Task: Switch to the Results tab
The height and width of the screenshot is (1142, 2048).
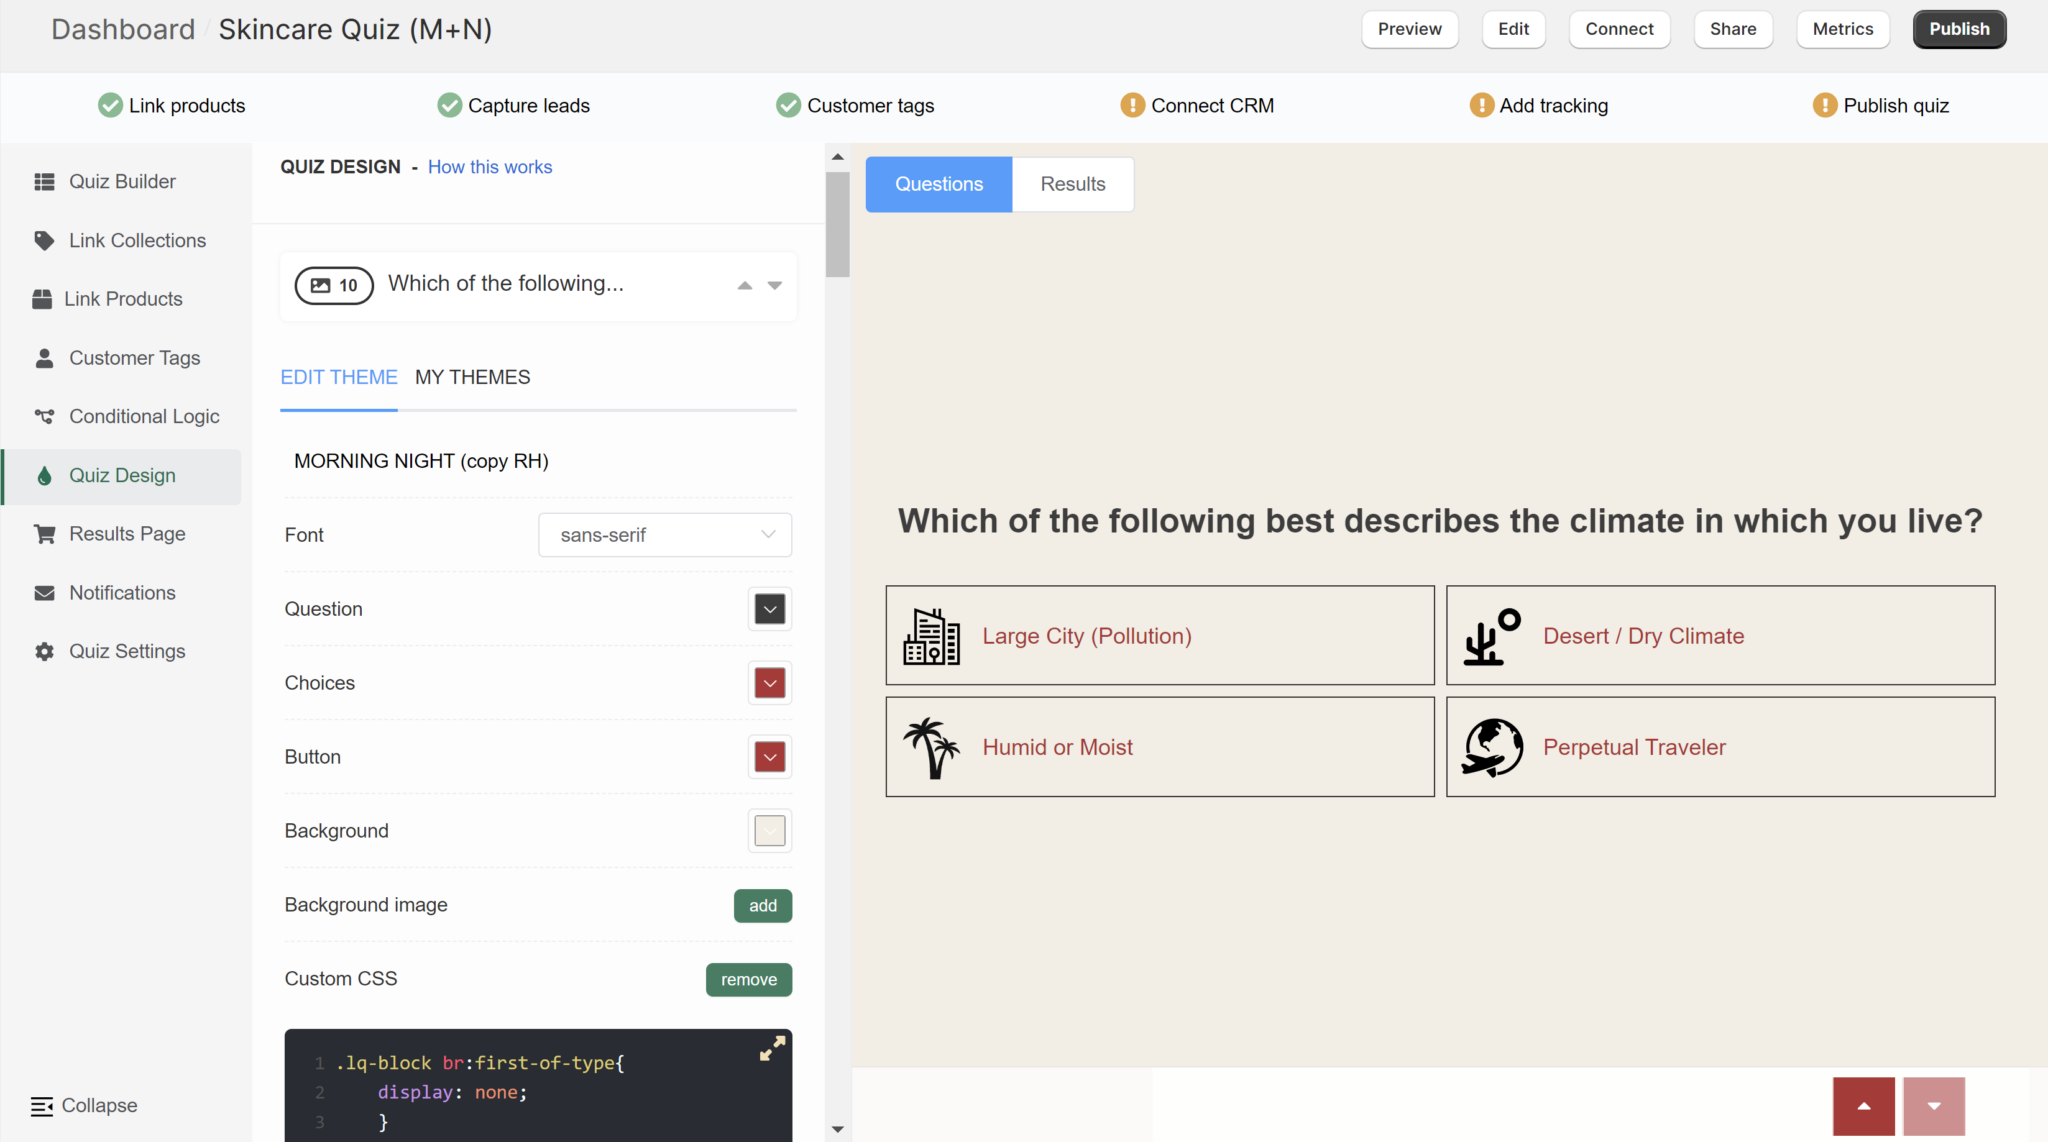Action: pyautogui.click(x=1072, y=184)
